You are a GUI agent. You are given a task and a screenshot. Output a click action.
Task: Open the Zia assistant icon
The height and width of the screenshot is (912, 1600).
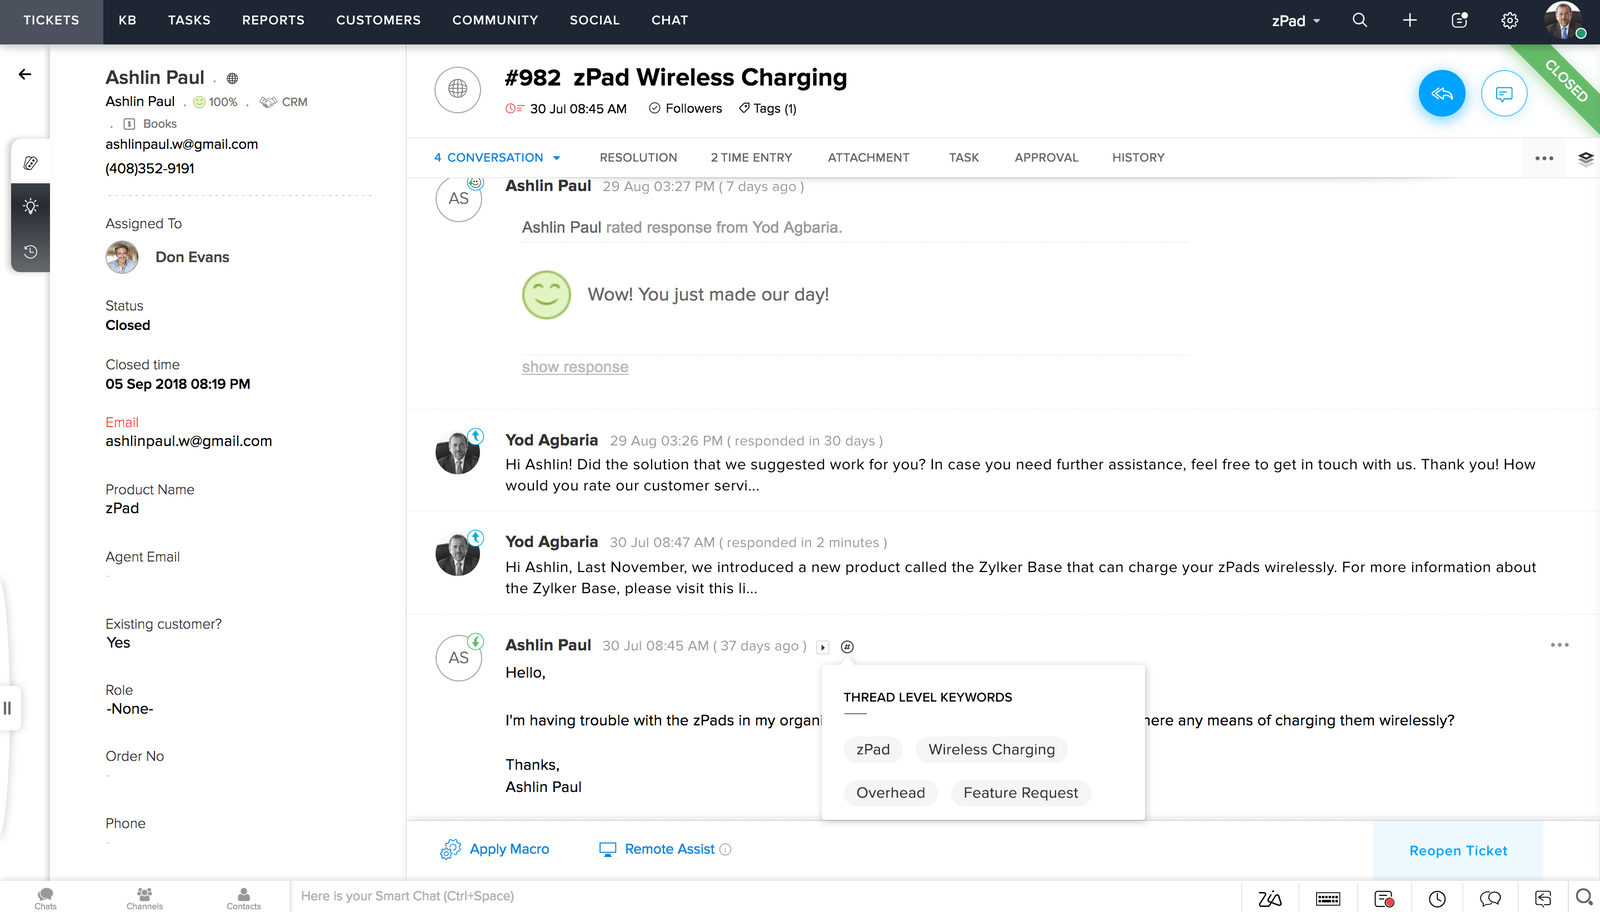click(x=1270, y=898)
